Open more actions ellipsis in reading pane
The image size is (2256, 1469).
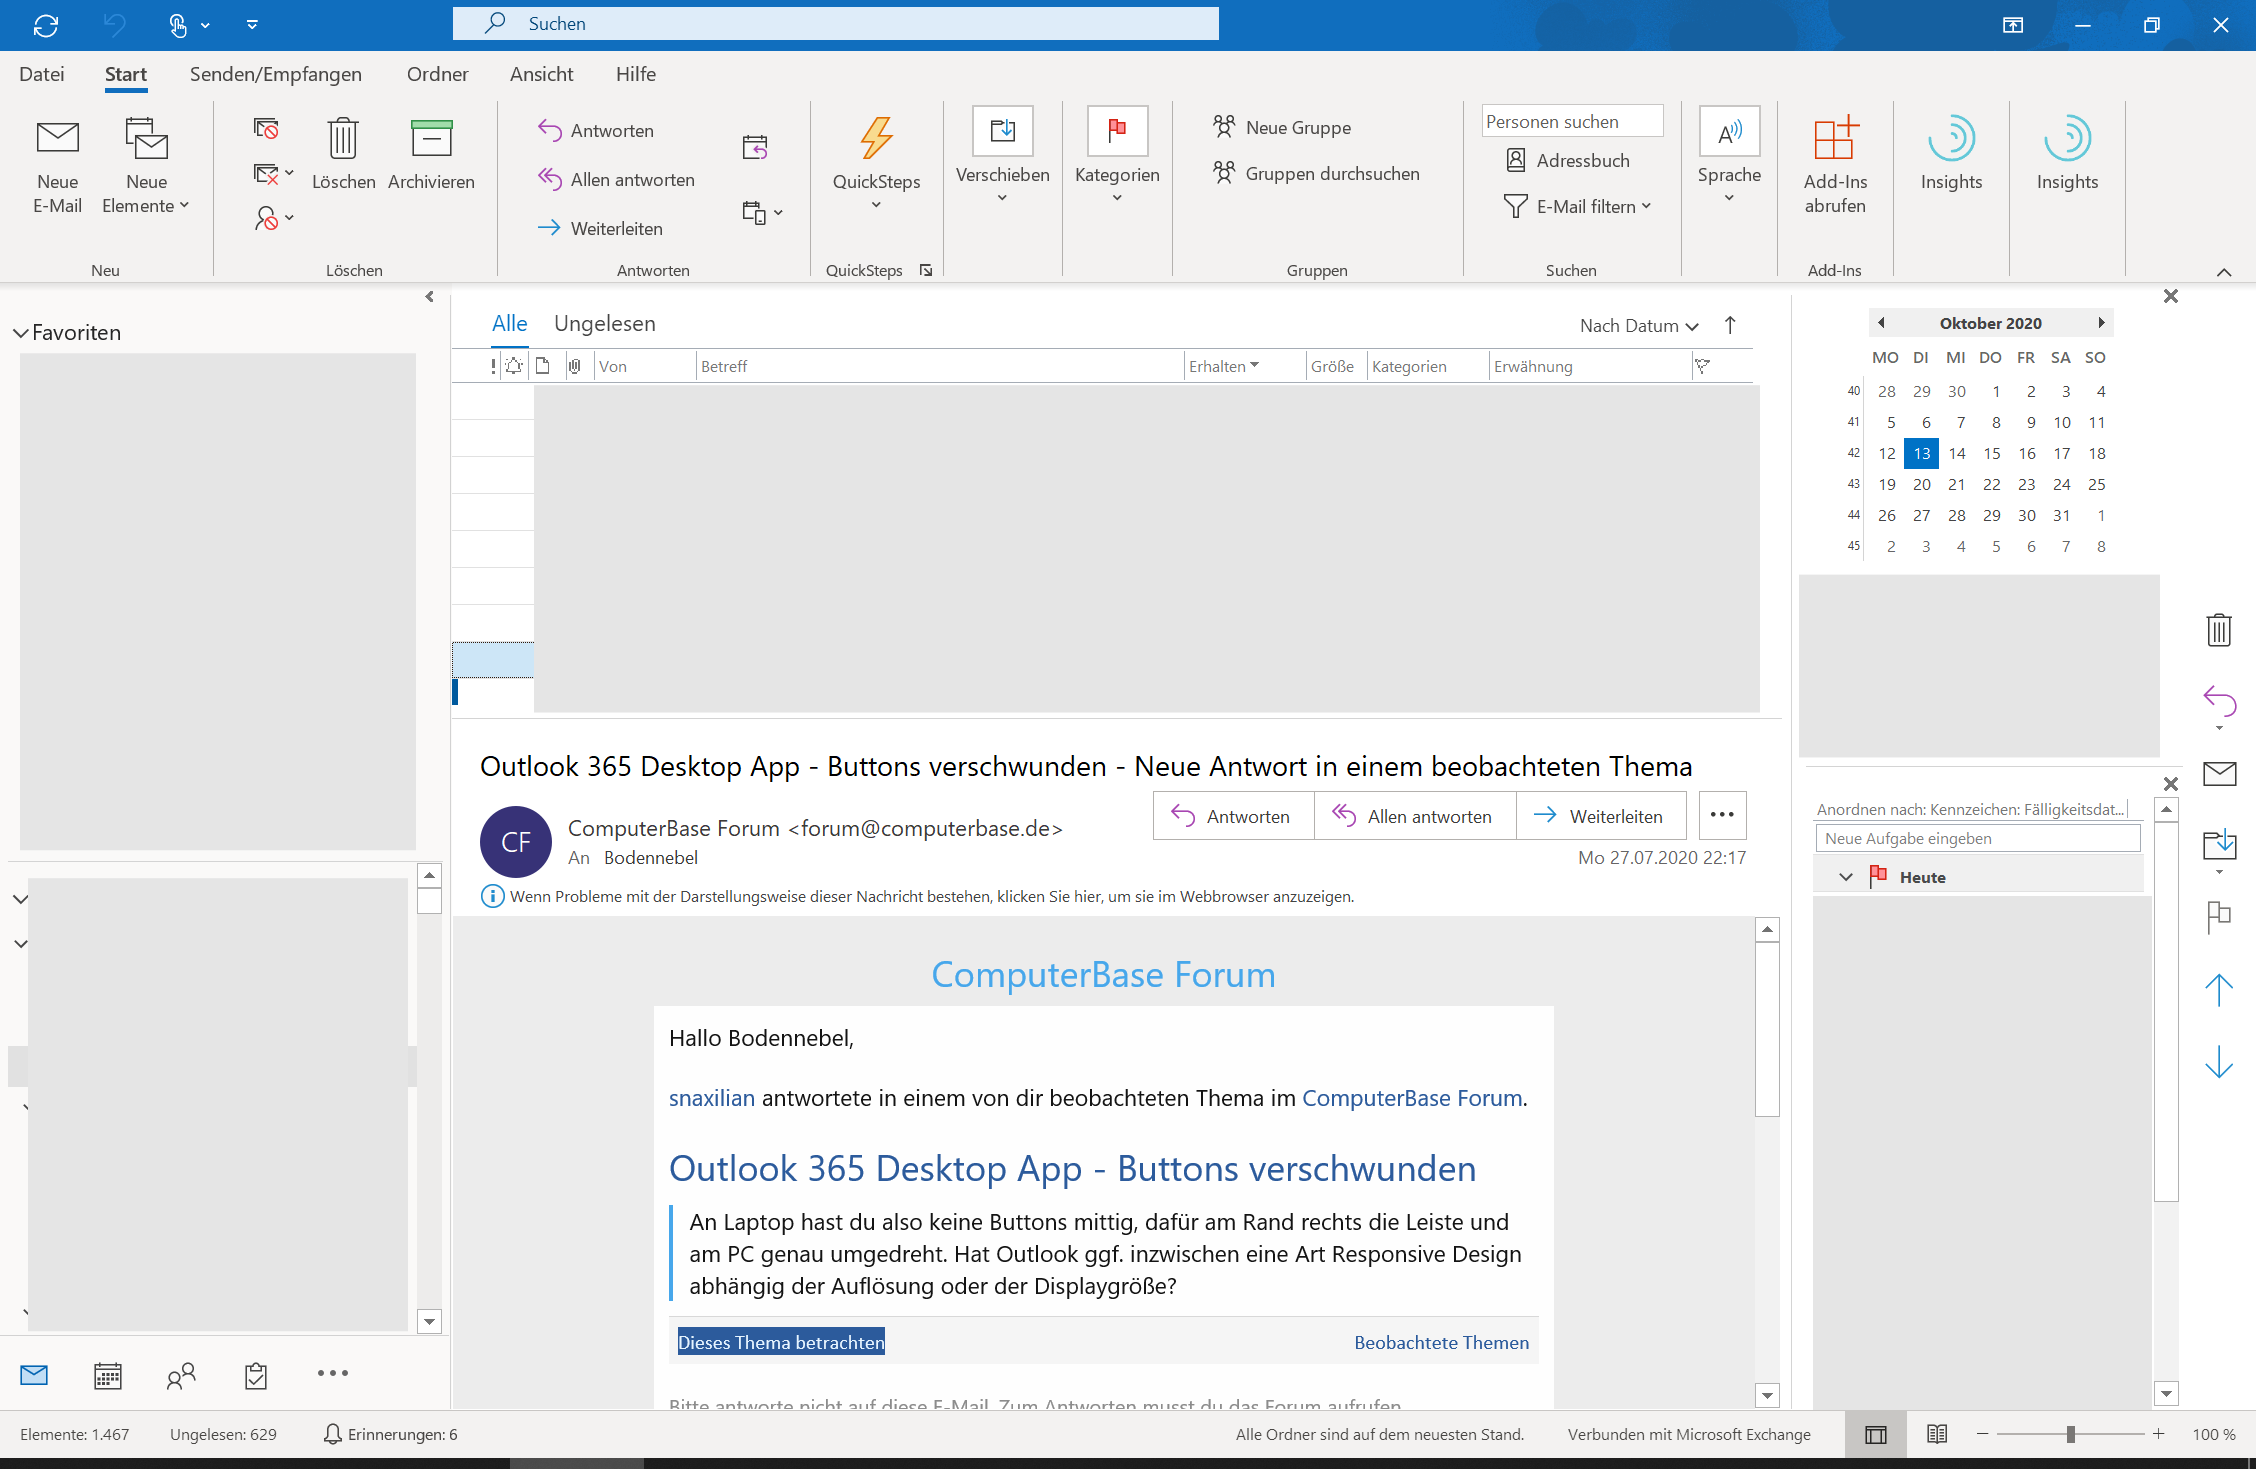point(1722,815)
